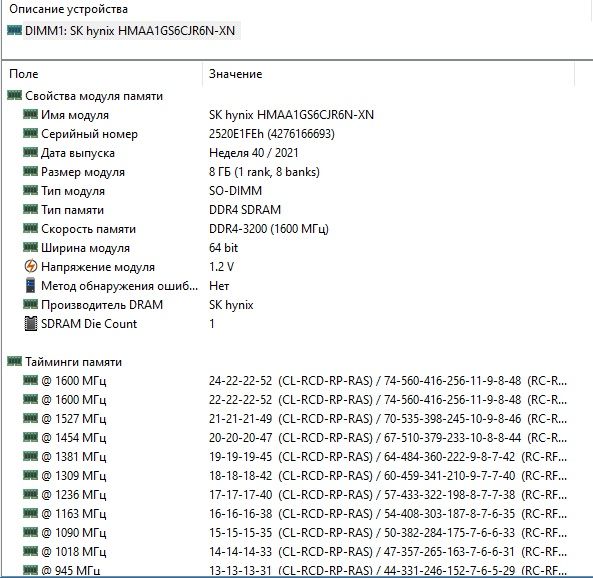The image size is (593, 578).
Task: Click the icon beside @ 1309 МГц
Action: pos(30,475)
